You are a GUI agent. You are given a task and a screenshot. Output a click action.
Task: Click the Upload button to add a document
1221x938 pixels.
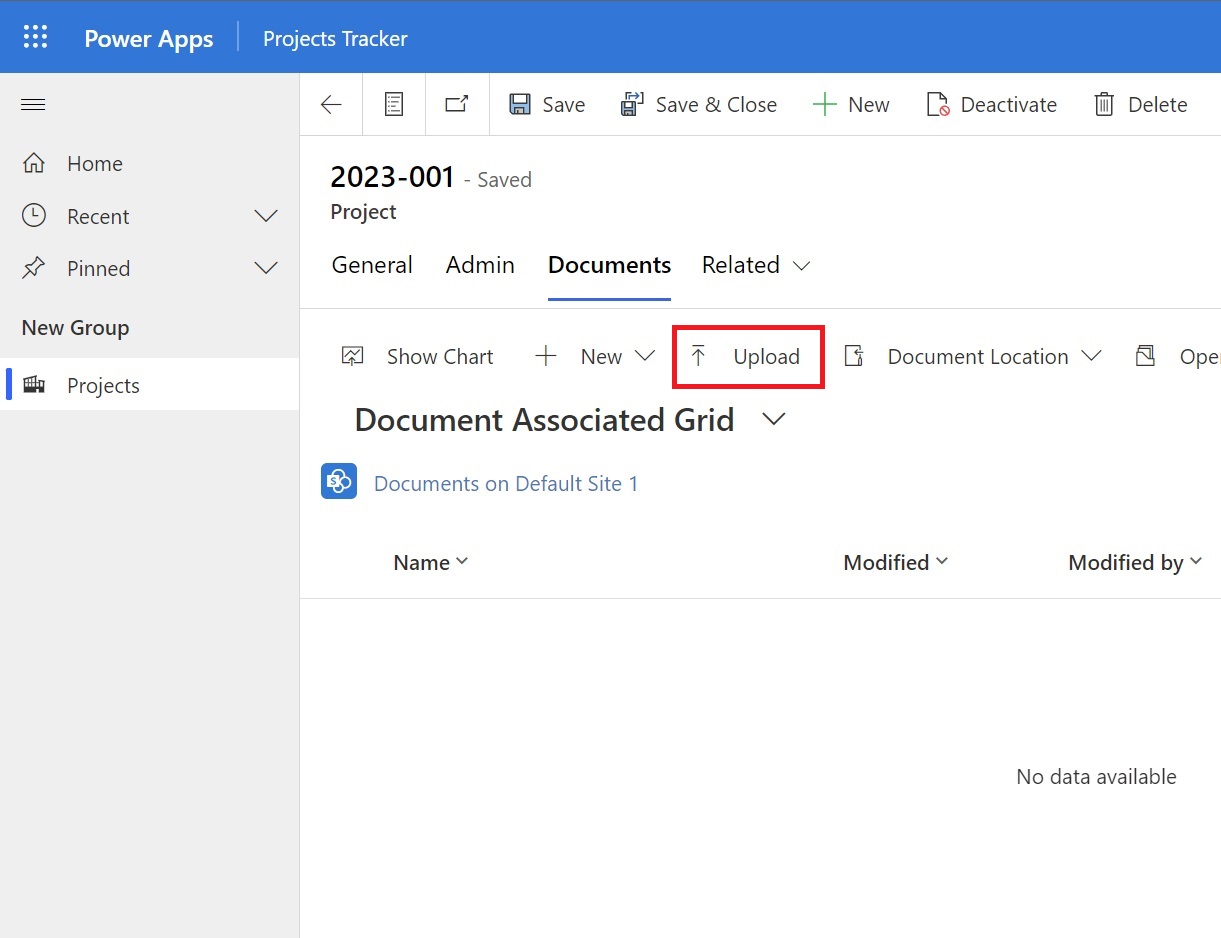[x=747, y=356]
